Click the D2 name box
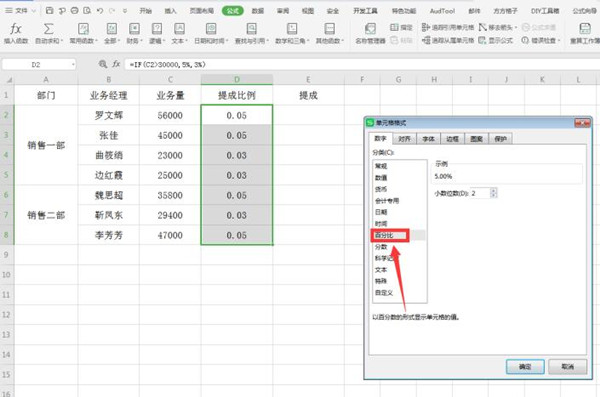Screen dimensions: 600x397 (36, 64)
